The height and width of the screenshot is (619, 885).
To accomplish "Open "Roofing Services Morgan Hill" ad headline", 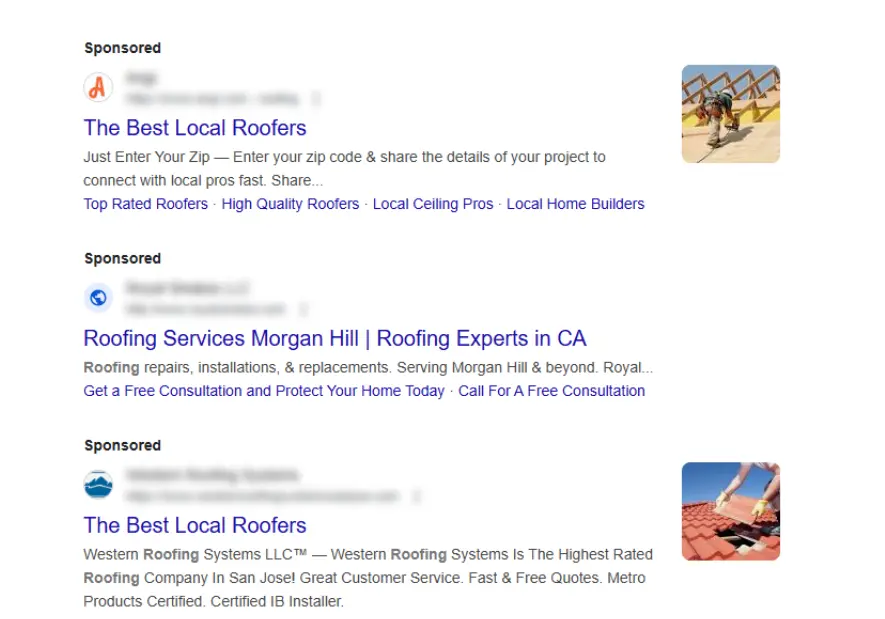I will point(334,338).
